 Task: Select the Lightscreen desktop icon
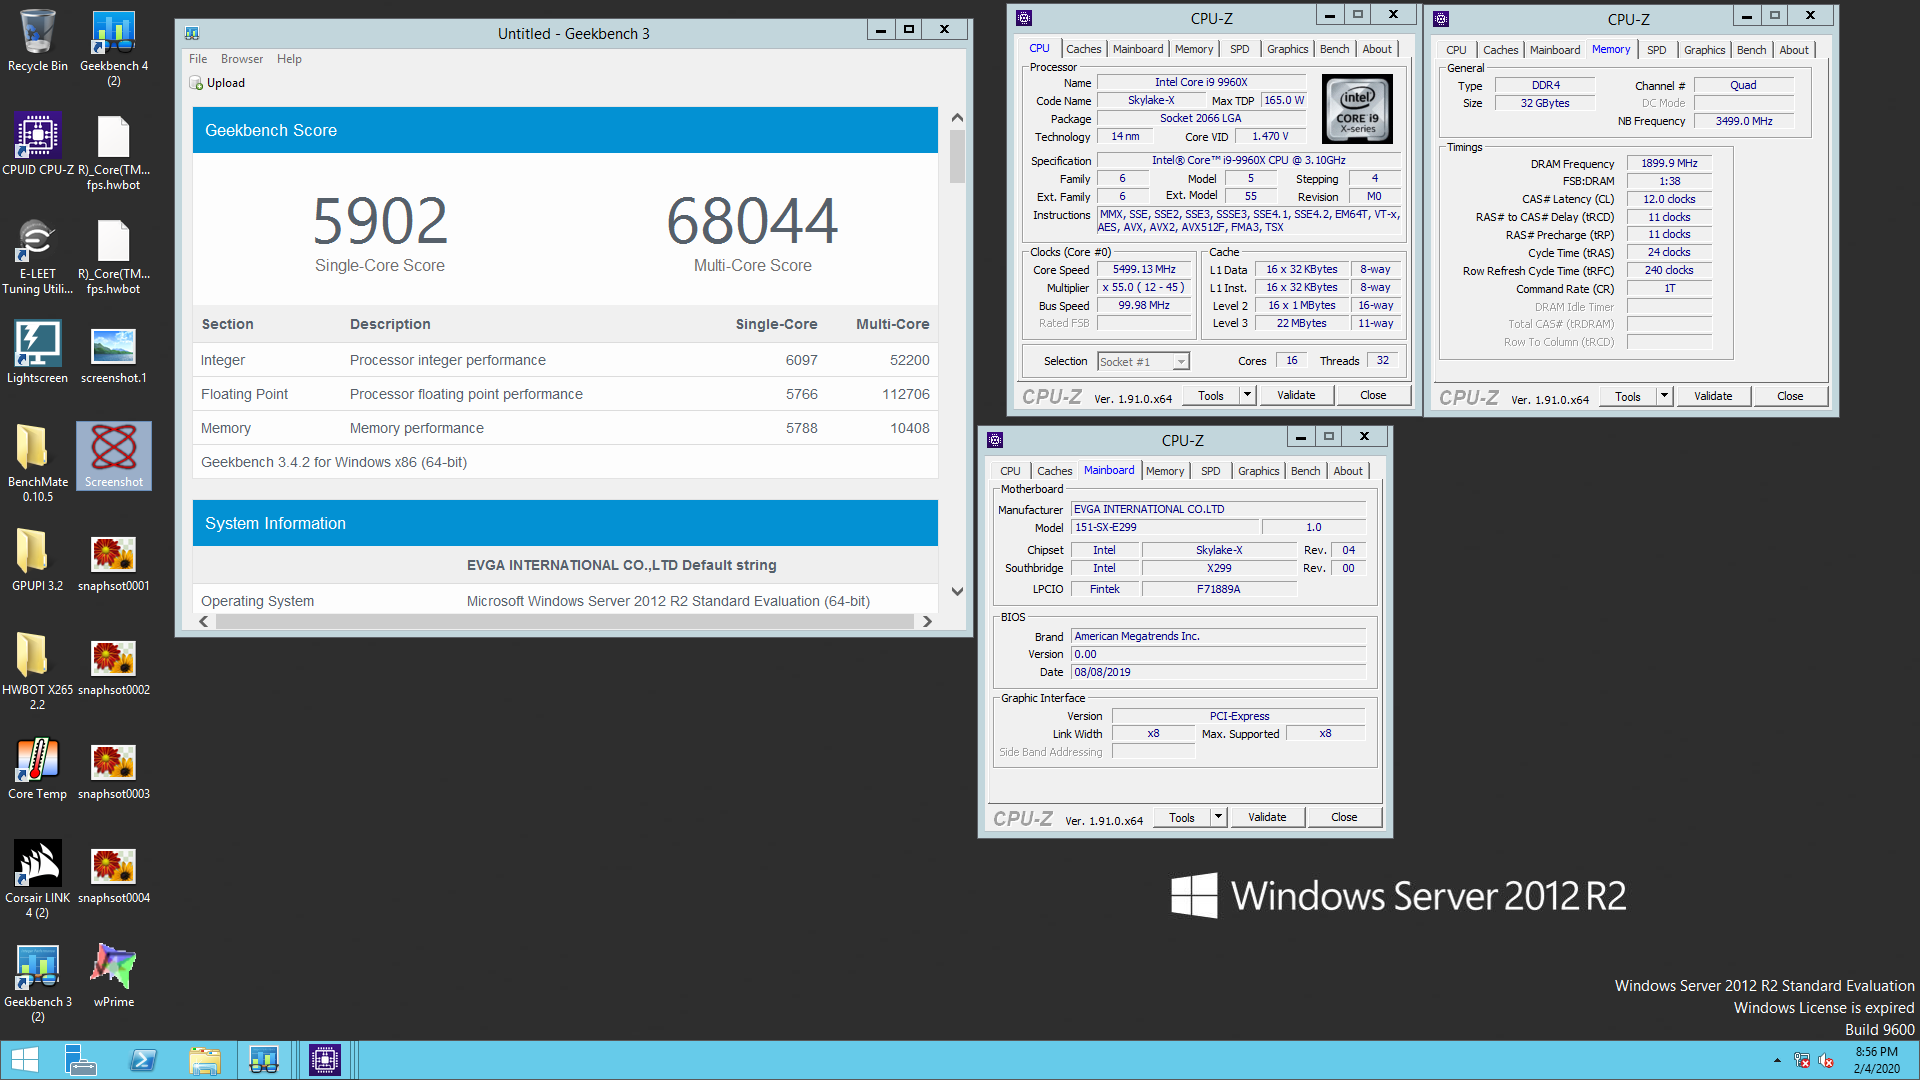38,353
